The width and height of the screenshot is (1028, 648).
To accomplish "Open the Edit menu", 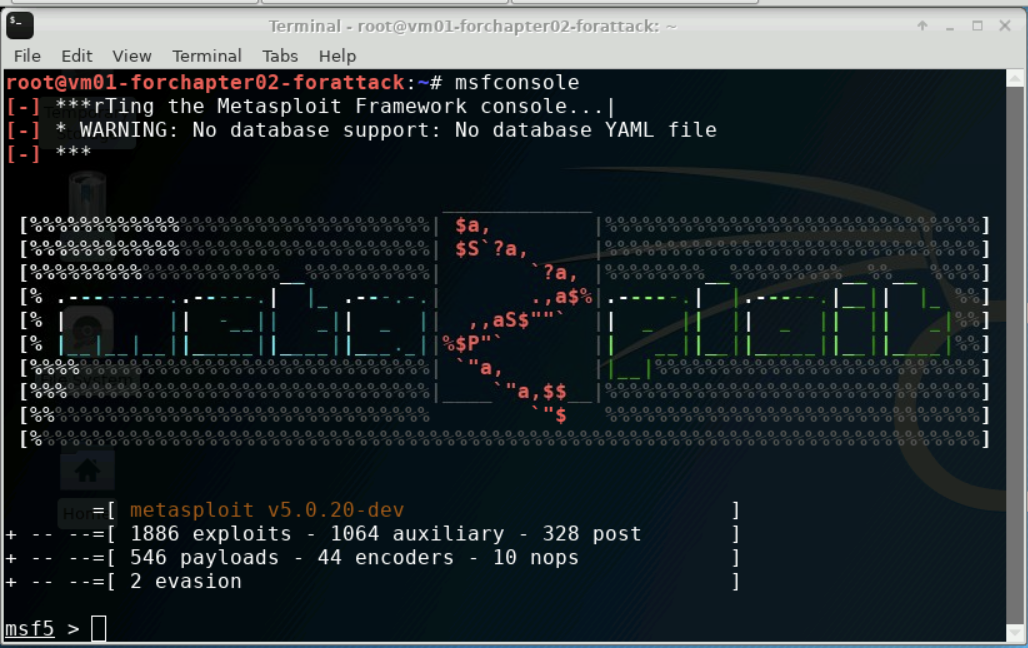I will [77, 56].
